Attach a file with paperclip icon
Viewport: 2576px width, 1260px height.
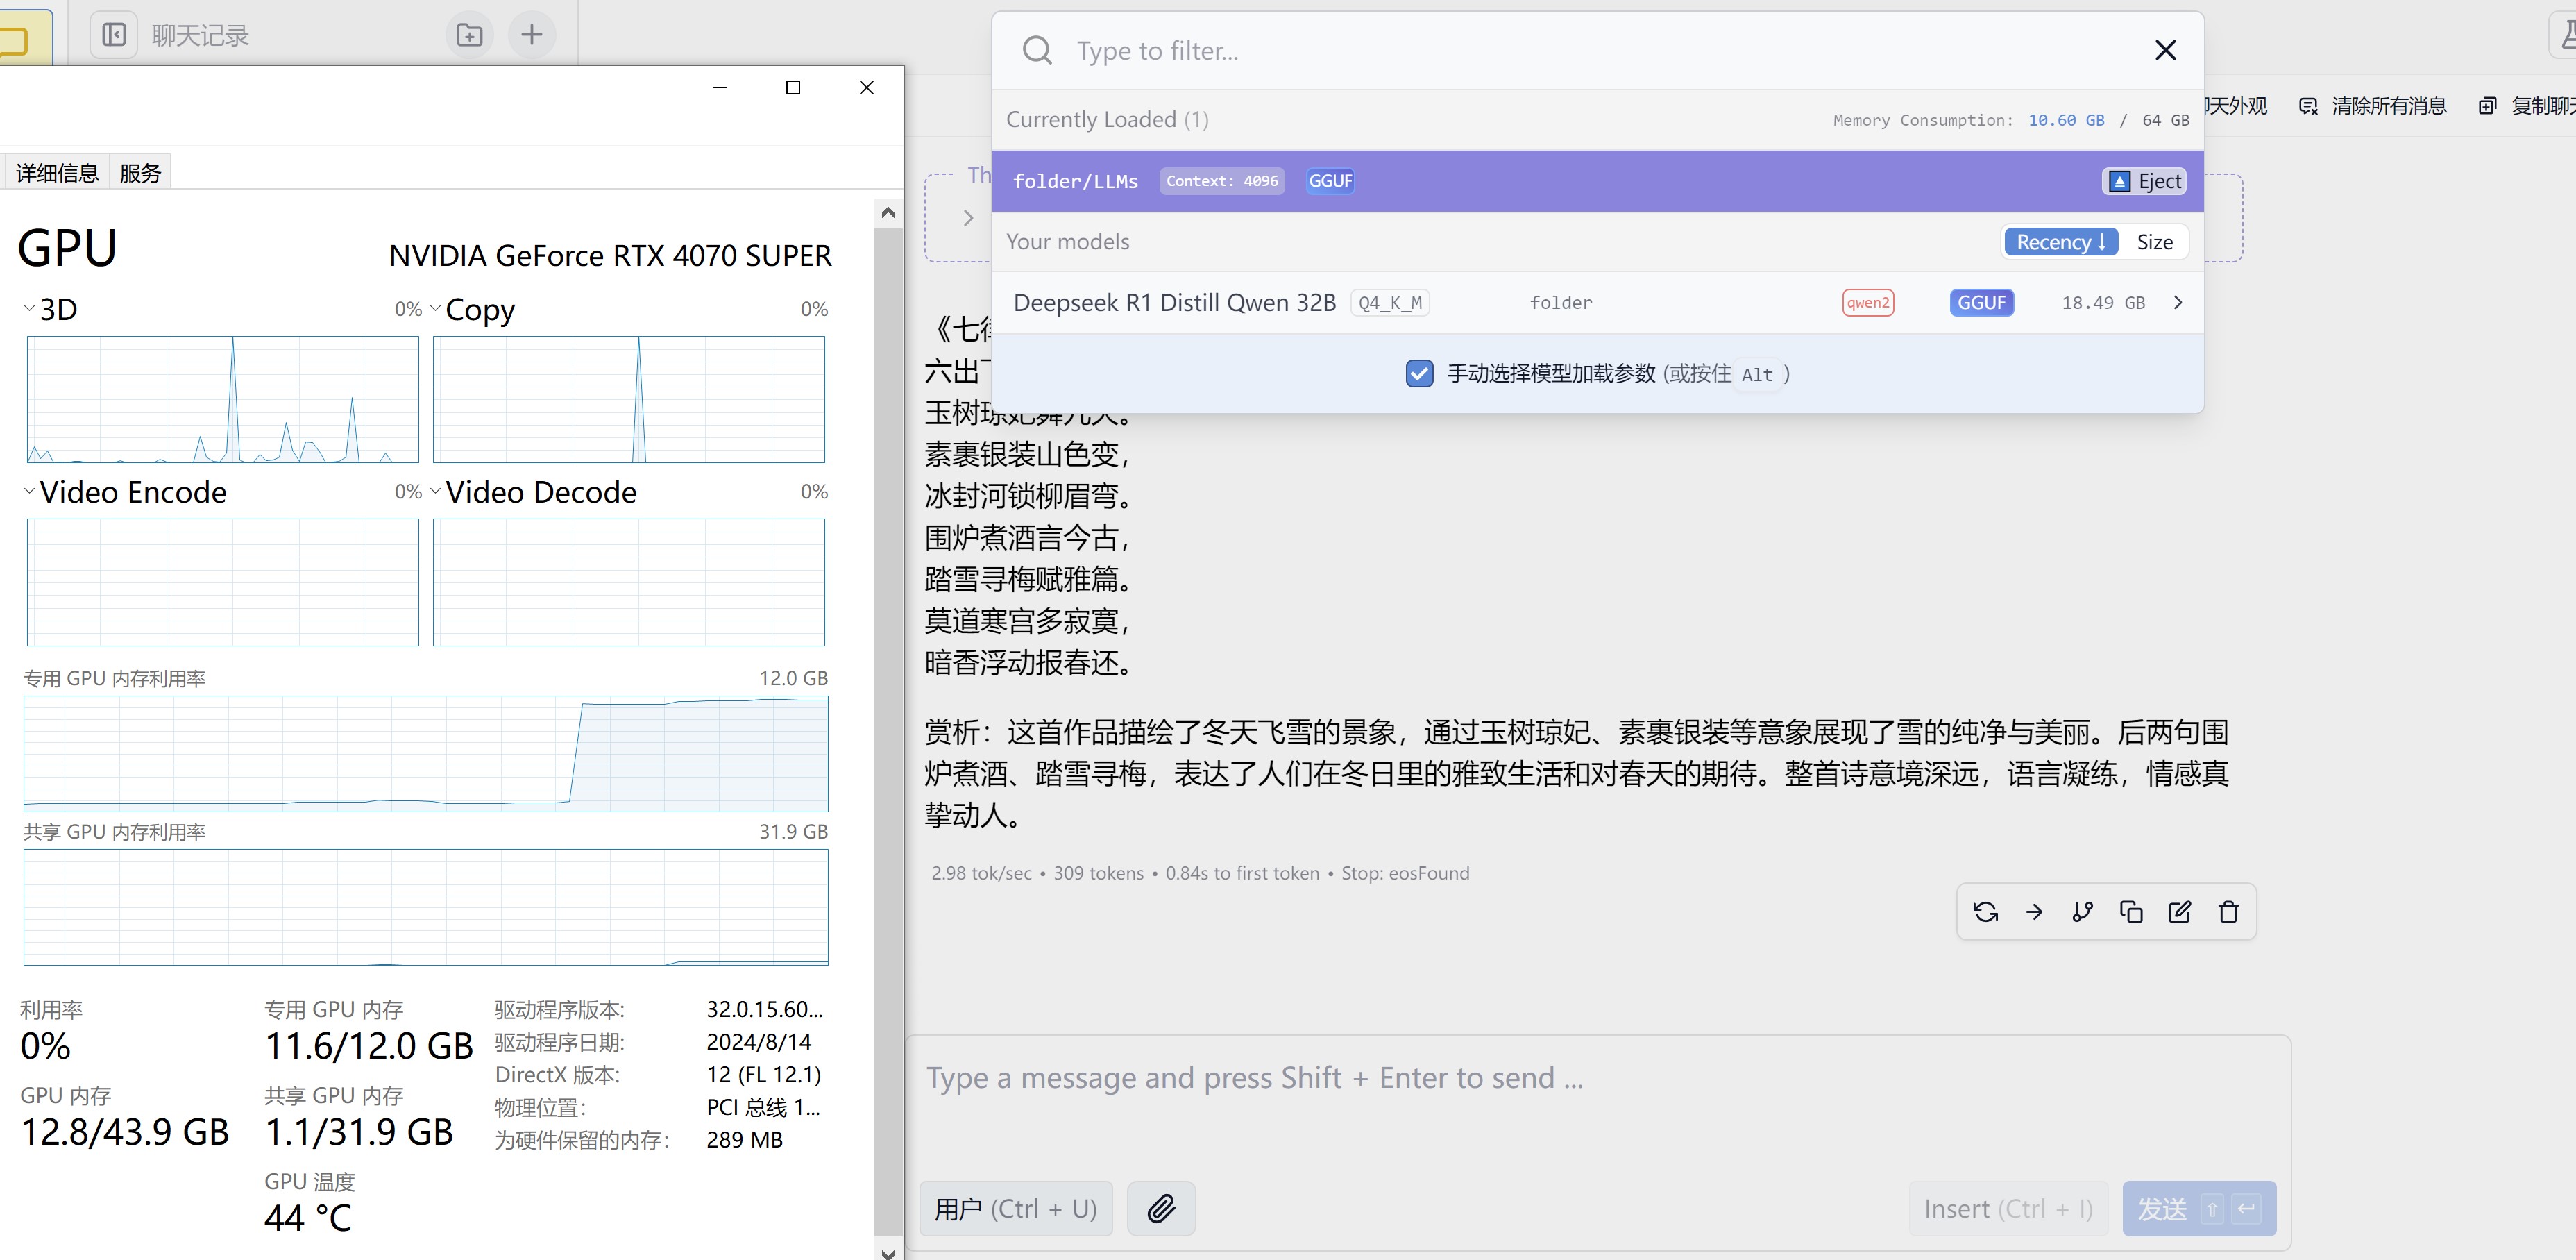[x=1161, y=1208]
